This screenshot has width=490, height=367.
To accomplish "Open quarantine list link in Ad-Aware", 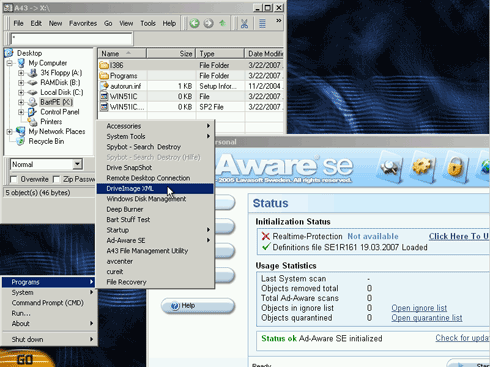I will click(x=427, y=318).
